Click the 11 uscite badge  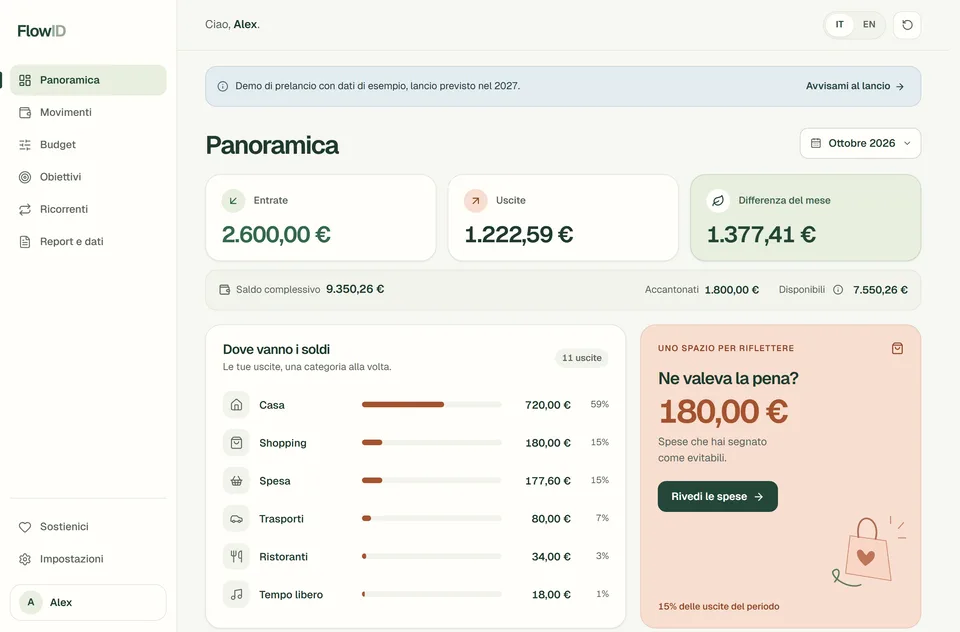[x=582, y=358]
